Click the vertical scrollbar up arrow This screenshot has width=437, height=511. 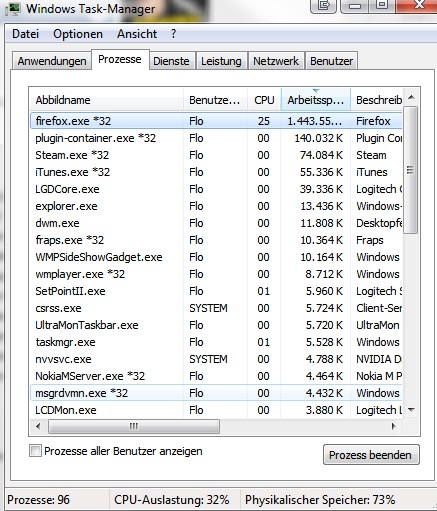(411, 97)
